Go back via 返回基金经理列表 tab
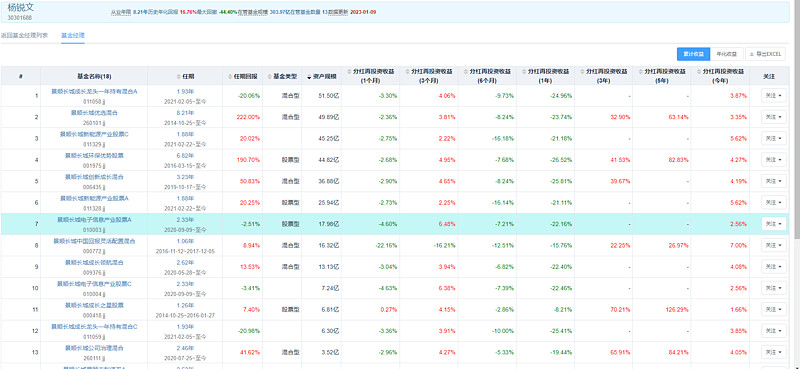Viewport: 800px width, 369px height. (x=24, y=36)
